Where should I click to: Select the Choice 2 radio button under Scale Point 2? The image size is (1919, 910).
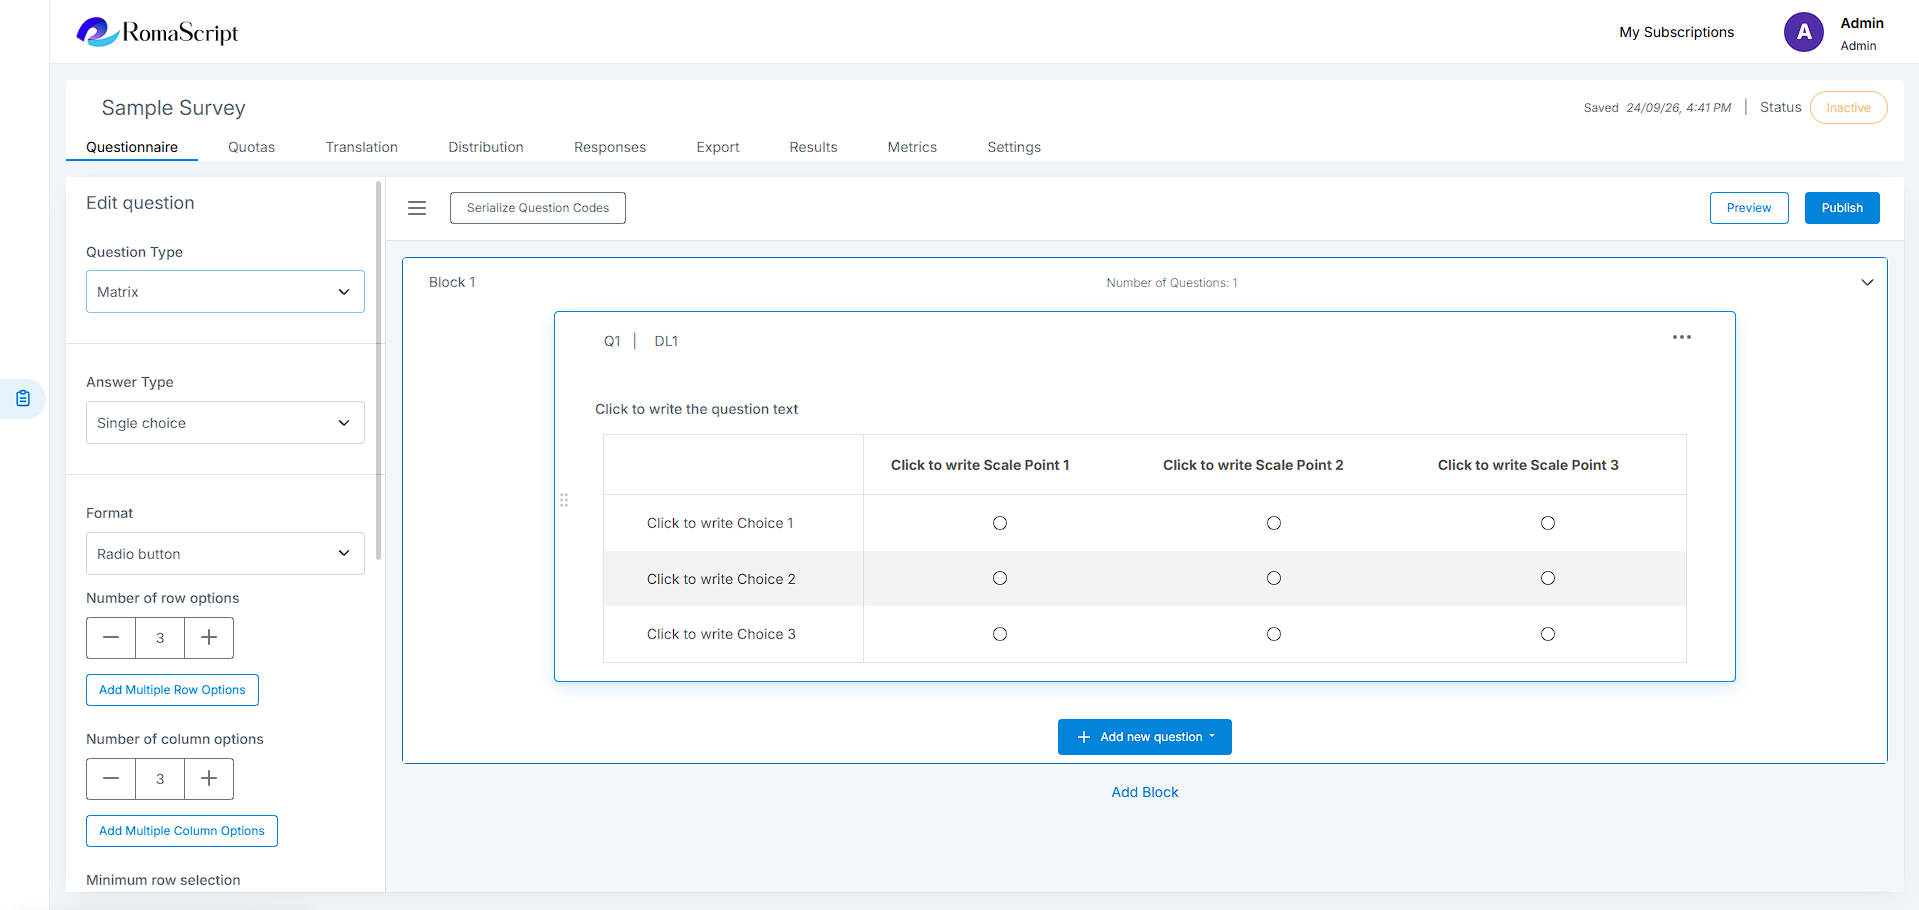click(1274, 578)
